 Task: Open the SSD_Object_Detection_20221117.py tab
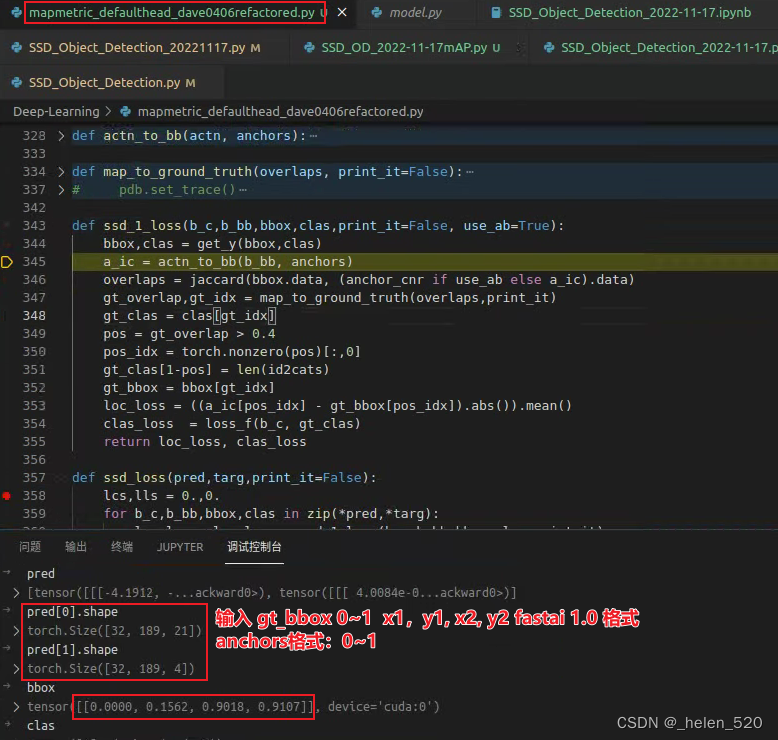click(136, 48)
